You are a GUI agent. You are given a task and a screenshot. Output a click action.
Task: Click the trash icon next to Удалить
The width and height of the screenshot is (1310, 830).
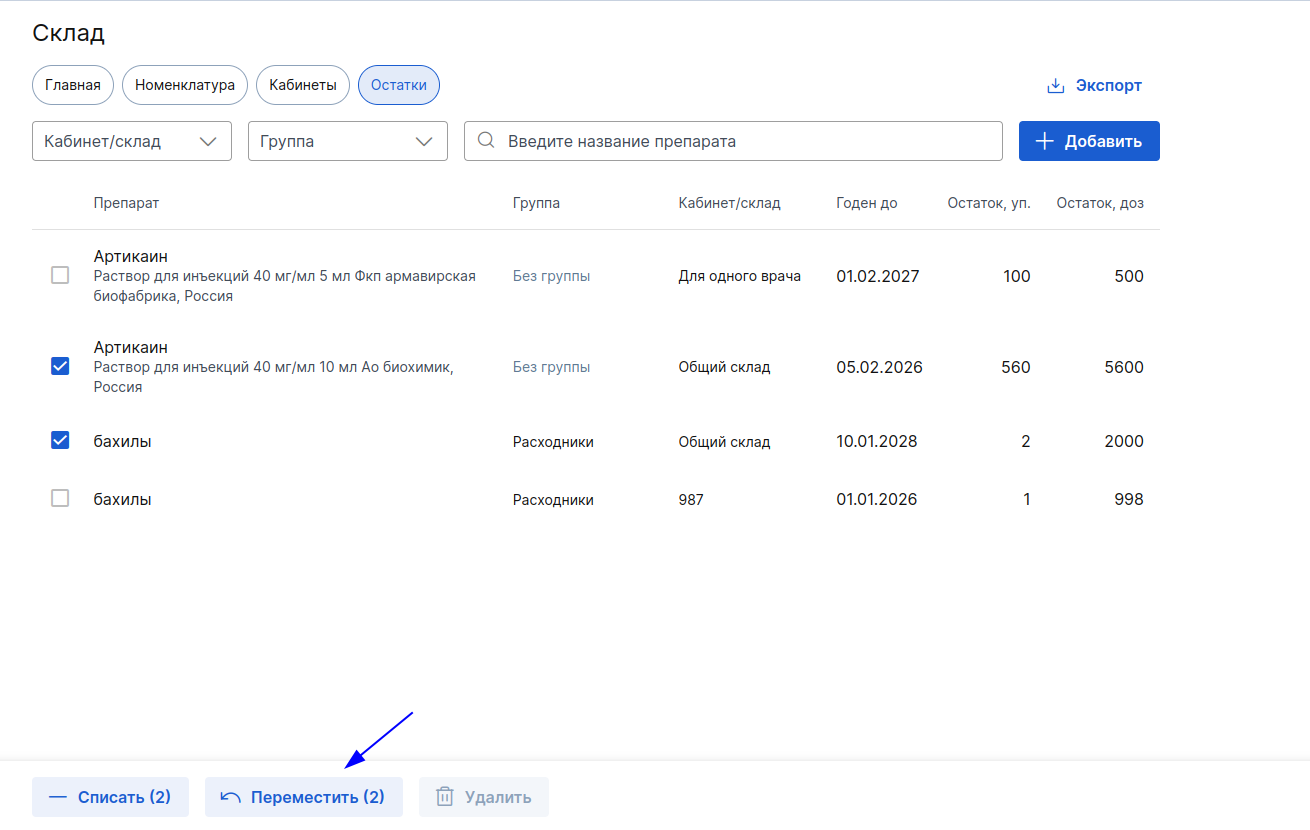tap(445, 797)
